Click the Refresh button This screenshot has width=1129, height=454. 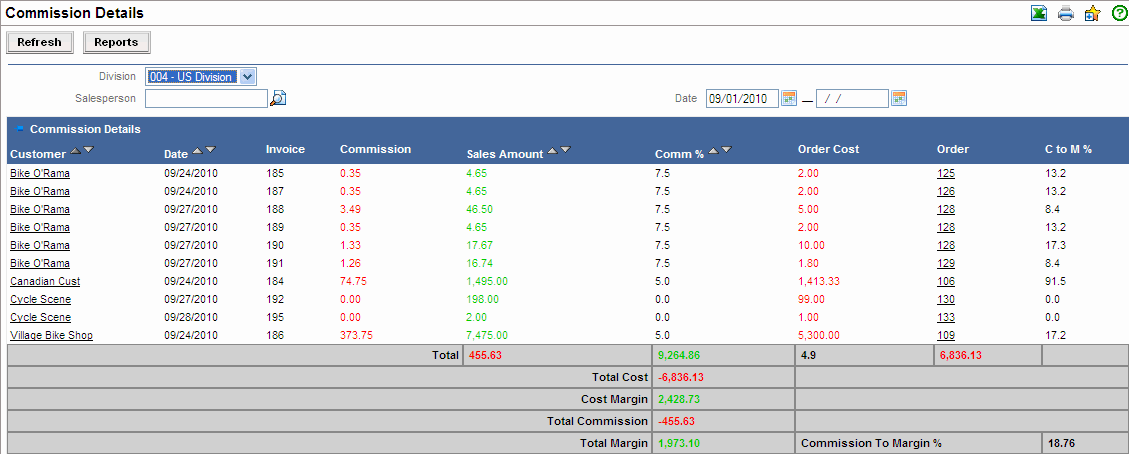[39, 42]
